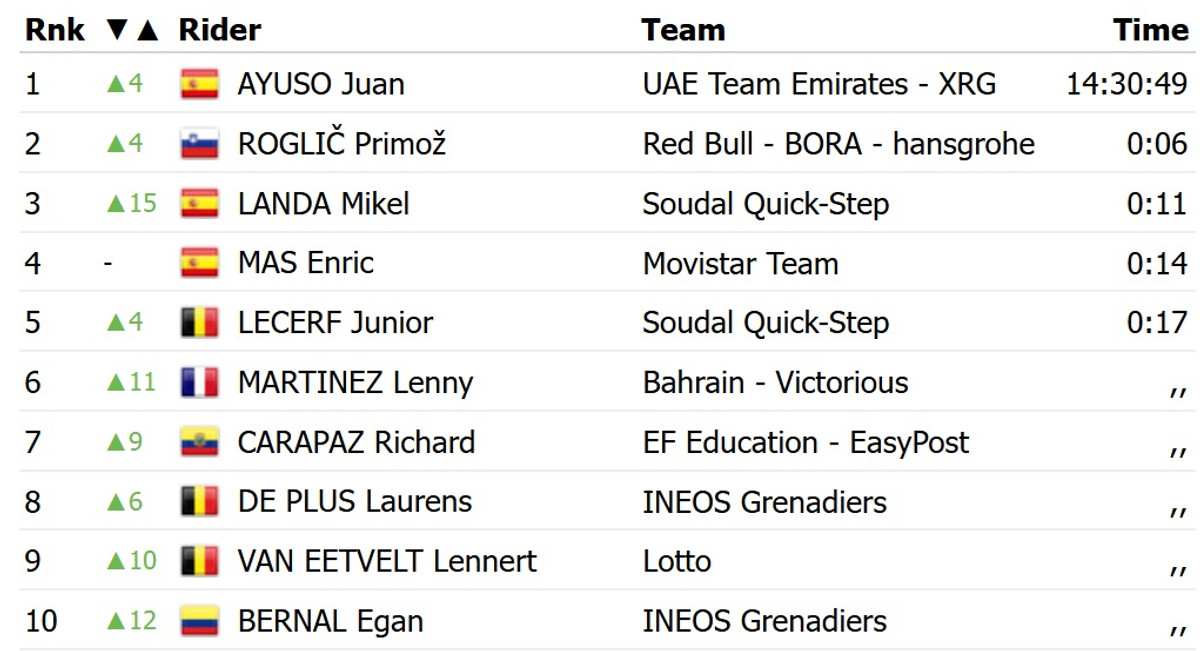Screen dimensions: 1200x651
Task: Click the Spanish flag beside AYUSO Juan
Action: coord(200,84)
